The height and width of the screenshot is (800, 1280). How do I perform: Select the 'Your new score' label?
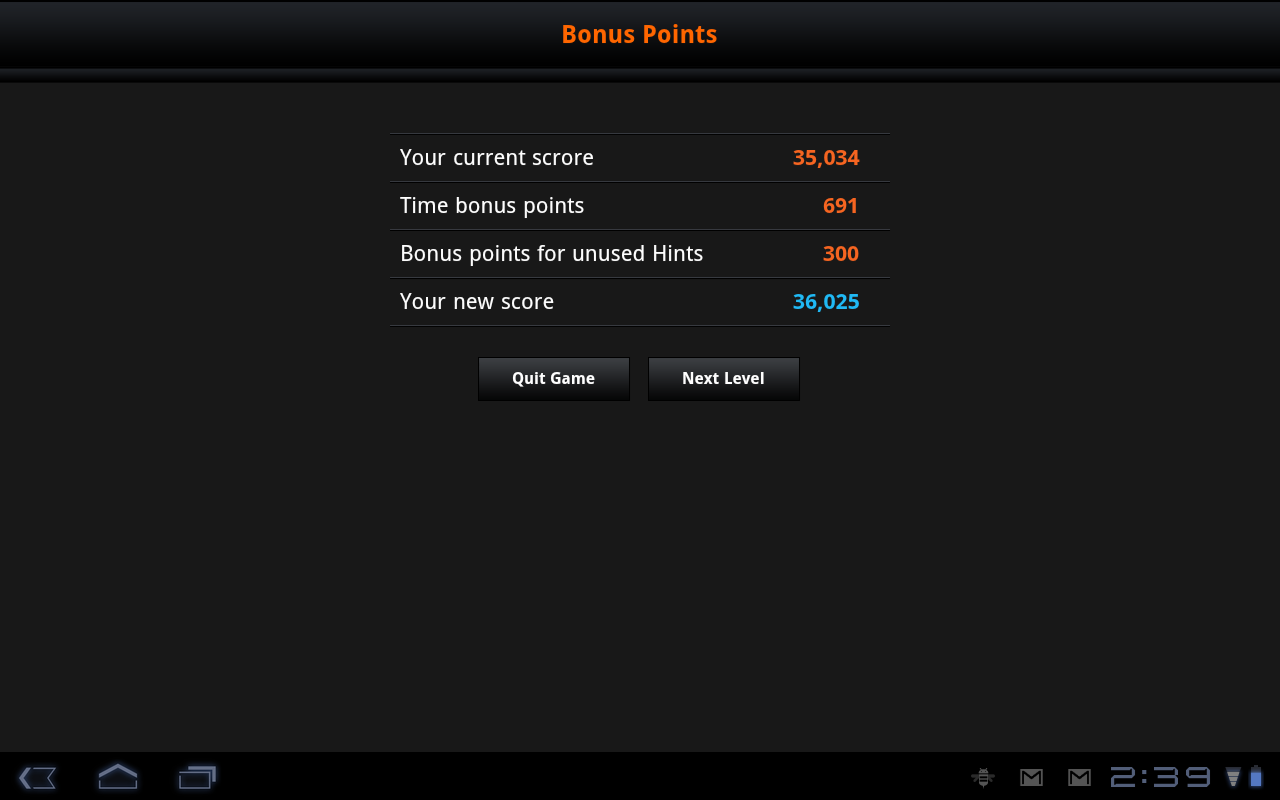click(477, 302)
